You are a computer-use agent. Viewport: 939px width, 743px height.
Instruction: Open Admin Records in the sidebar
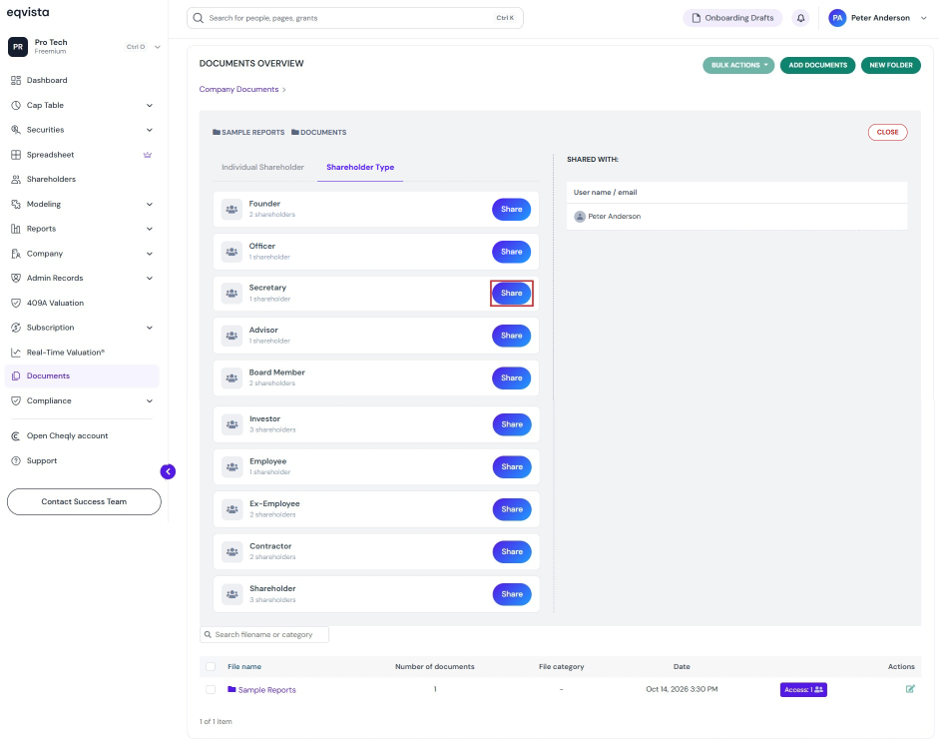point(81,278)
